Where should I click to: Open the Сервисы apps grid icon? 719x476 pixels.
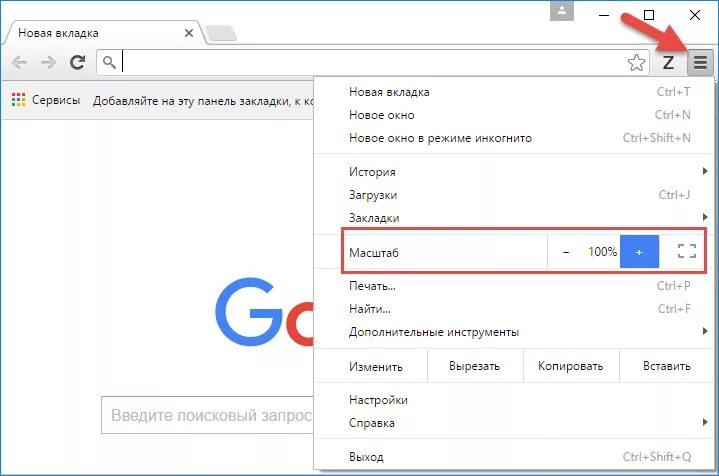[x=18, y=100]
